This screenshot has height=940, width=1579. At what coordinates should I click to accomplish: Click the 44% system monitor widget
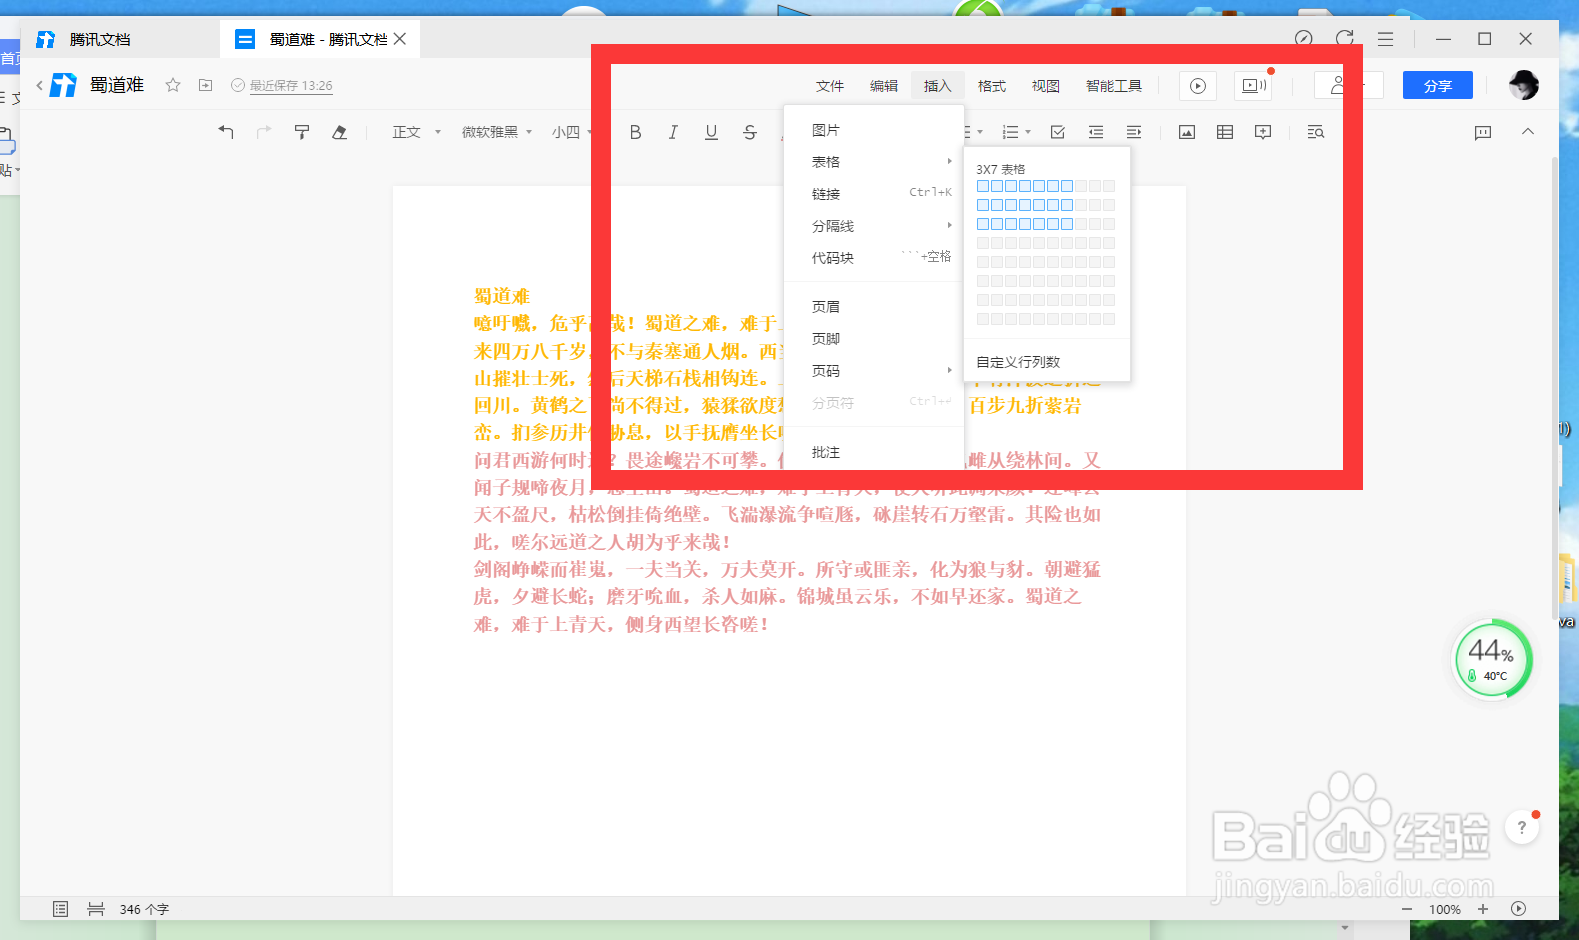[1492, 660]
